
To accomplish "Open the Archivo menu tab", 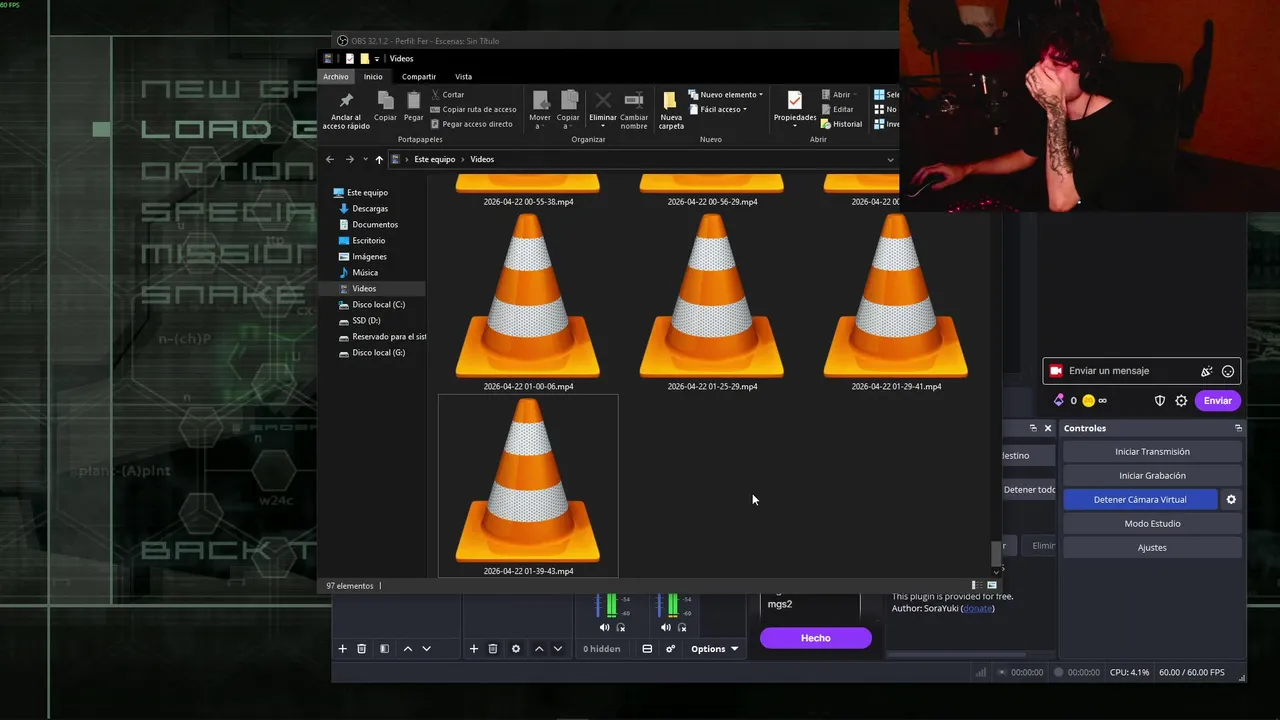I will tap(336, 77).
